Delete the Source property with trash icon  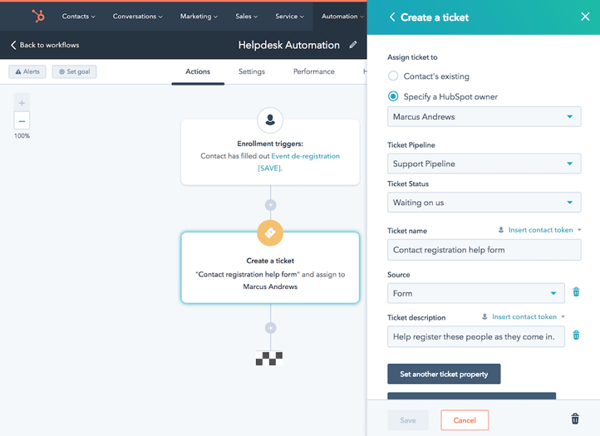click(576, 293)
